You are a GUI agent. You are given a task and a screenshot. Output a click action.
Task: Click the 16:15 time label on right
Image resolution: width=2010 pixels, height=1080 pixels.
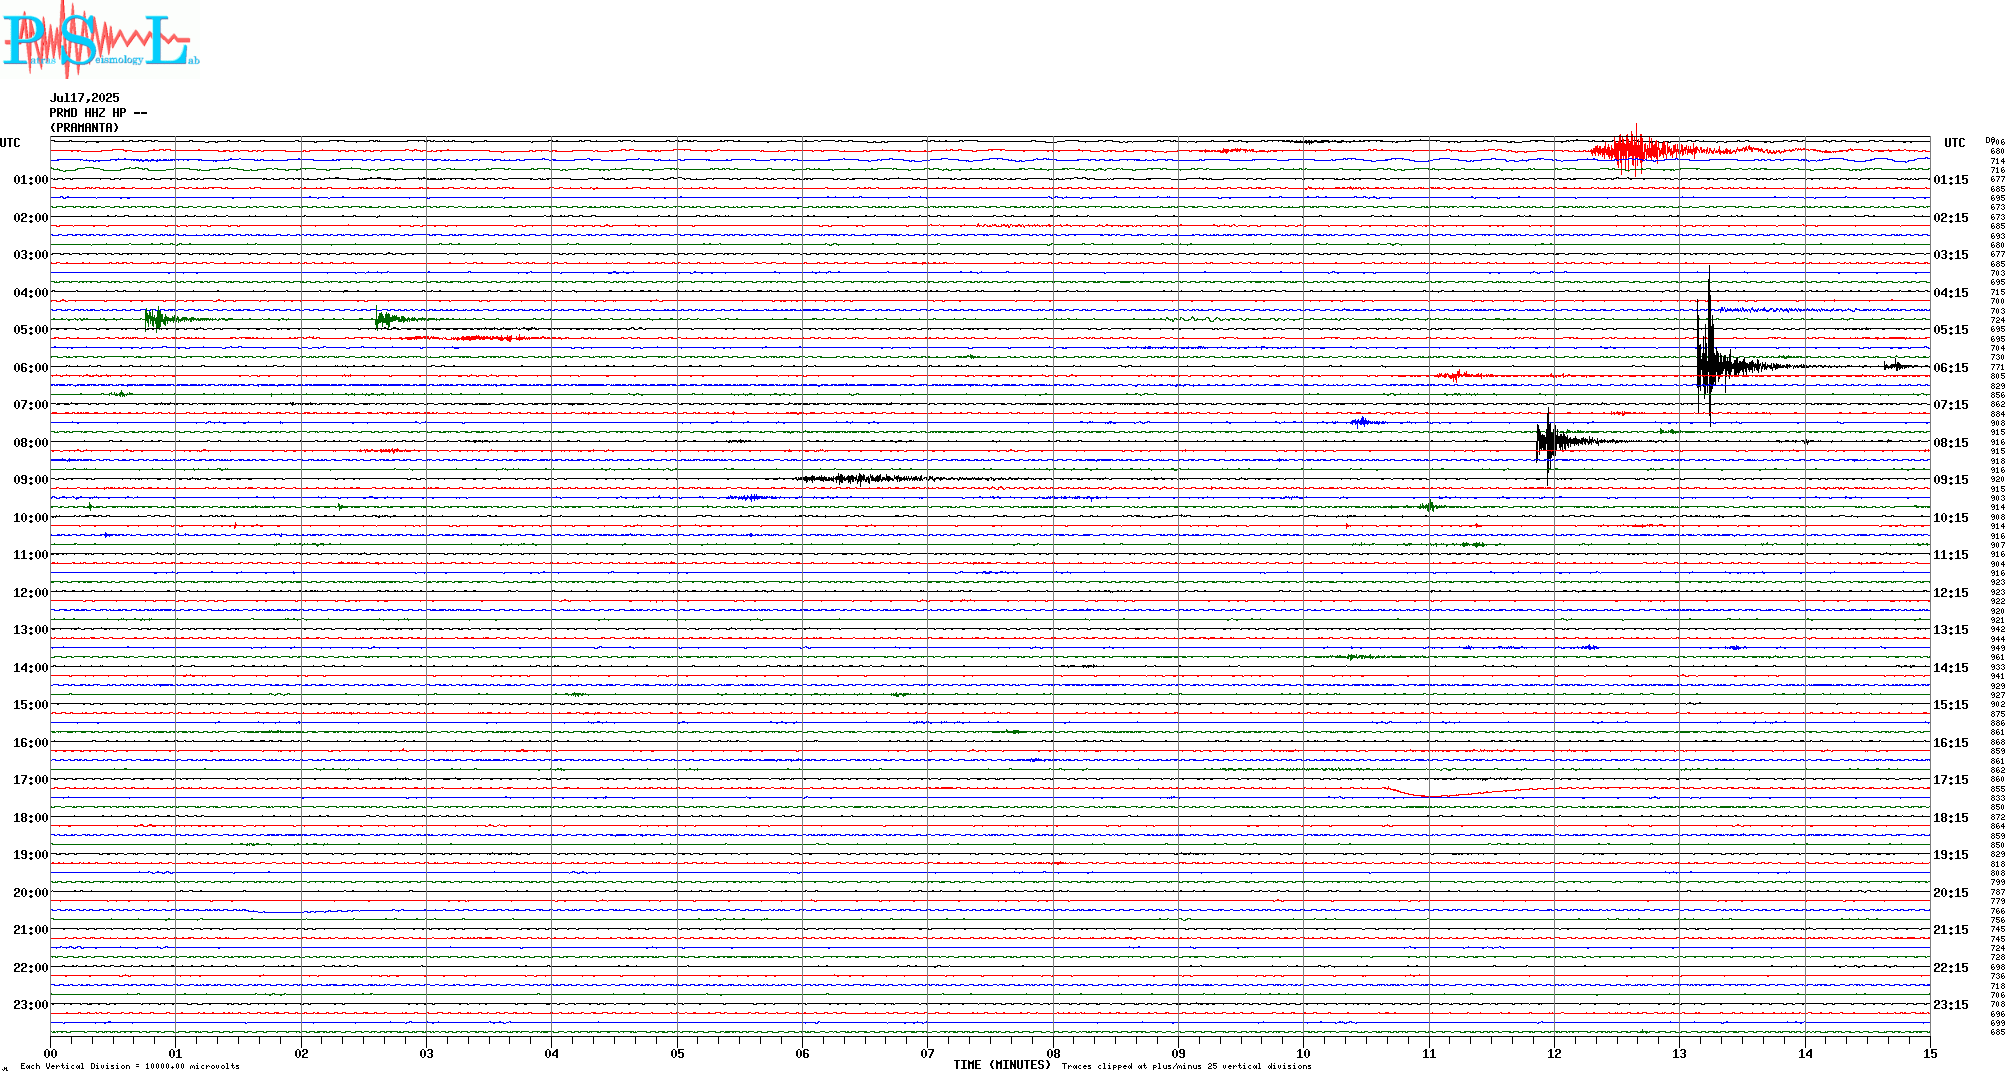tap(1951, 743)
